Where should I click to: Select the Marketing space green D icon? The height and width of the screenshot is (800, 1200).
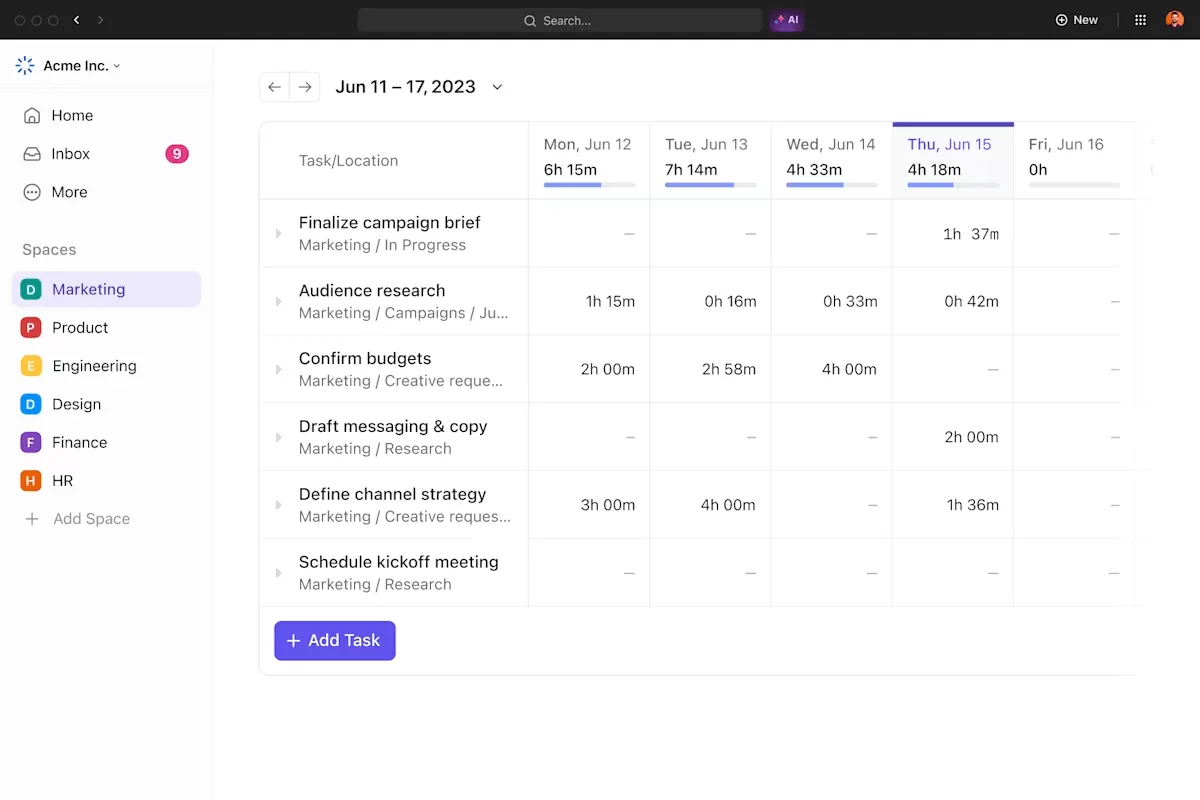click(x=31, y=290)
